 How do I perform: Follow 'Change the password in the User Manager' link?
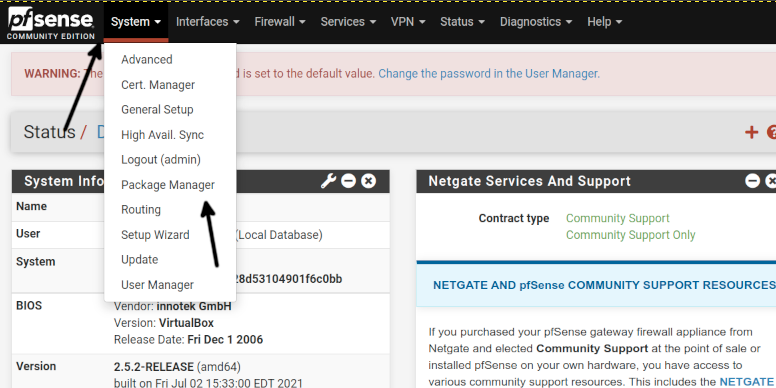tap(489, 74)
